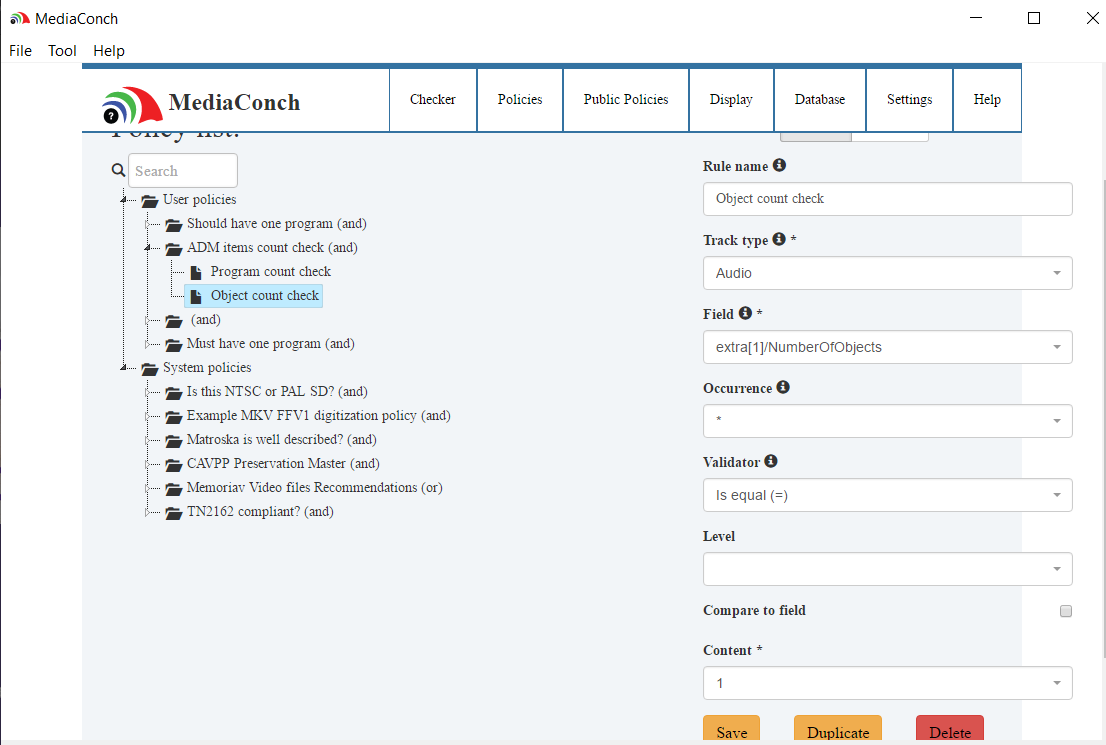The height and width of the screenshot is (745, 1106).
Task: Select Is this NTSC or PAL SD? policy
Action: 276,392
